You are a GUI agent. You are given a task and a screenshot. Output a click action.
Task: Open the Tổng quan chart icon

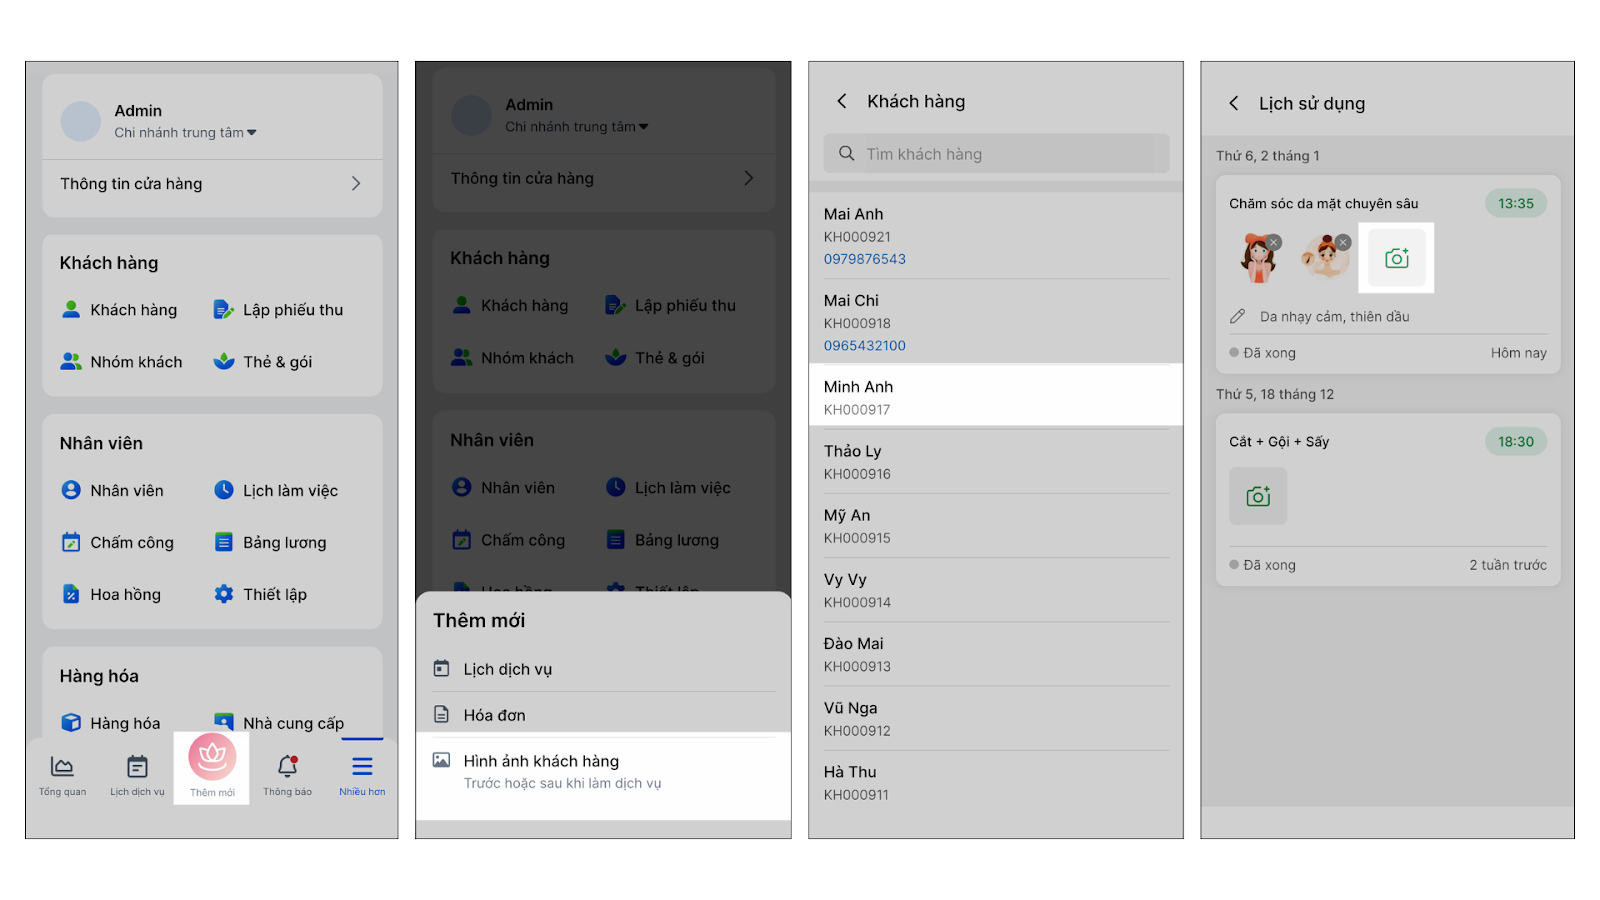coord(62,768)
